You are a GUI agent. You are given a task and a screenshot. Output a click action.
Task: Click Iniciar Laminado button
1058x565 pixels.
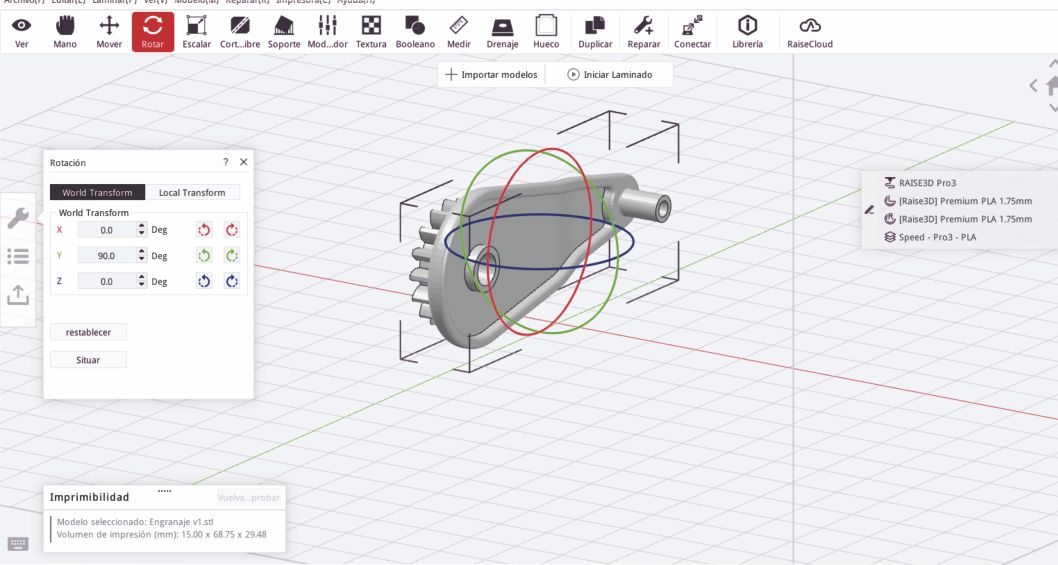click(609, 74)
